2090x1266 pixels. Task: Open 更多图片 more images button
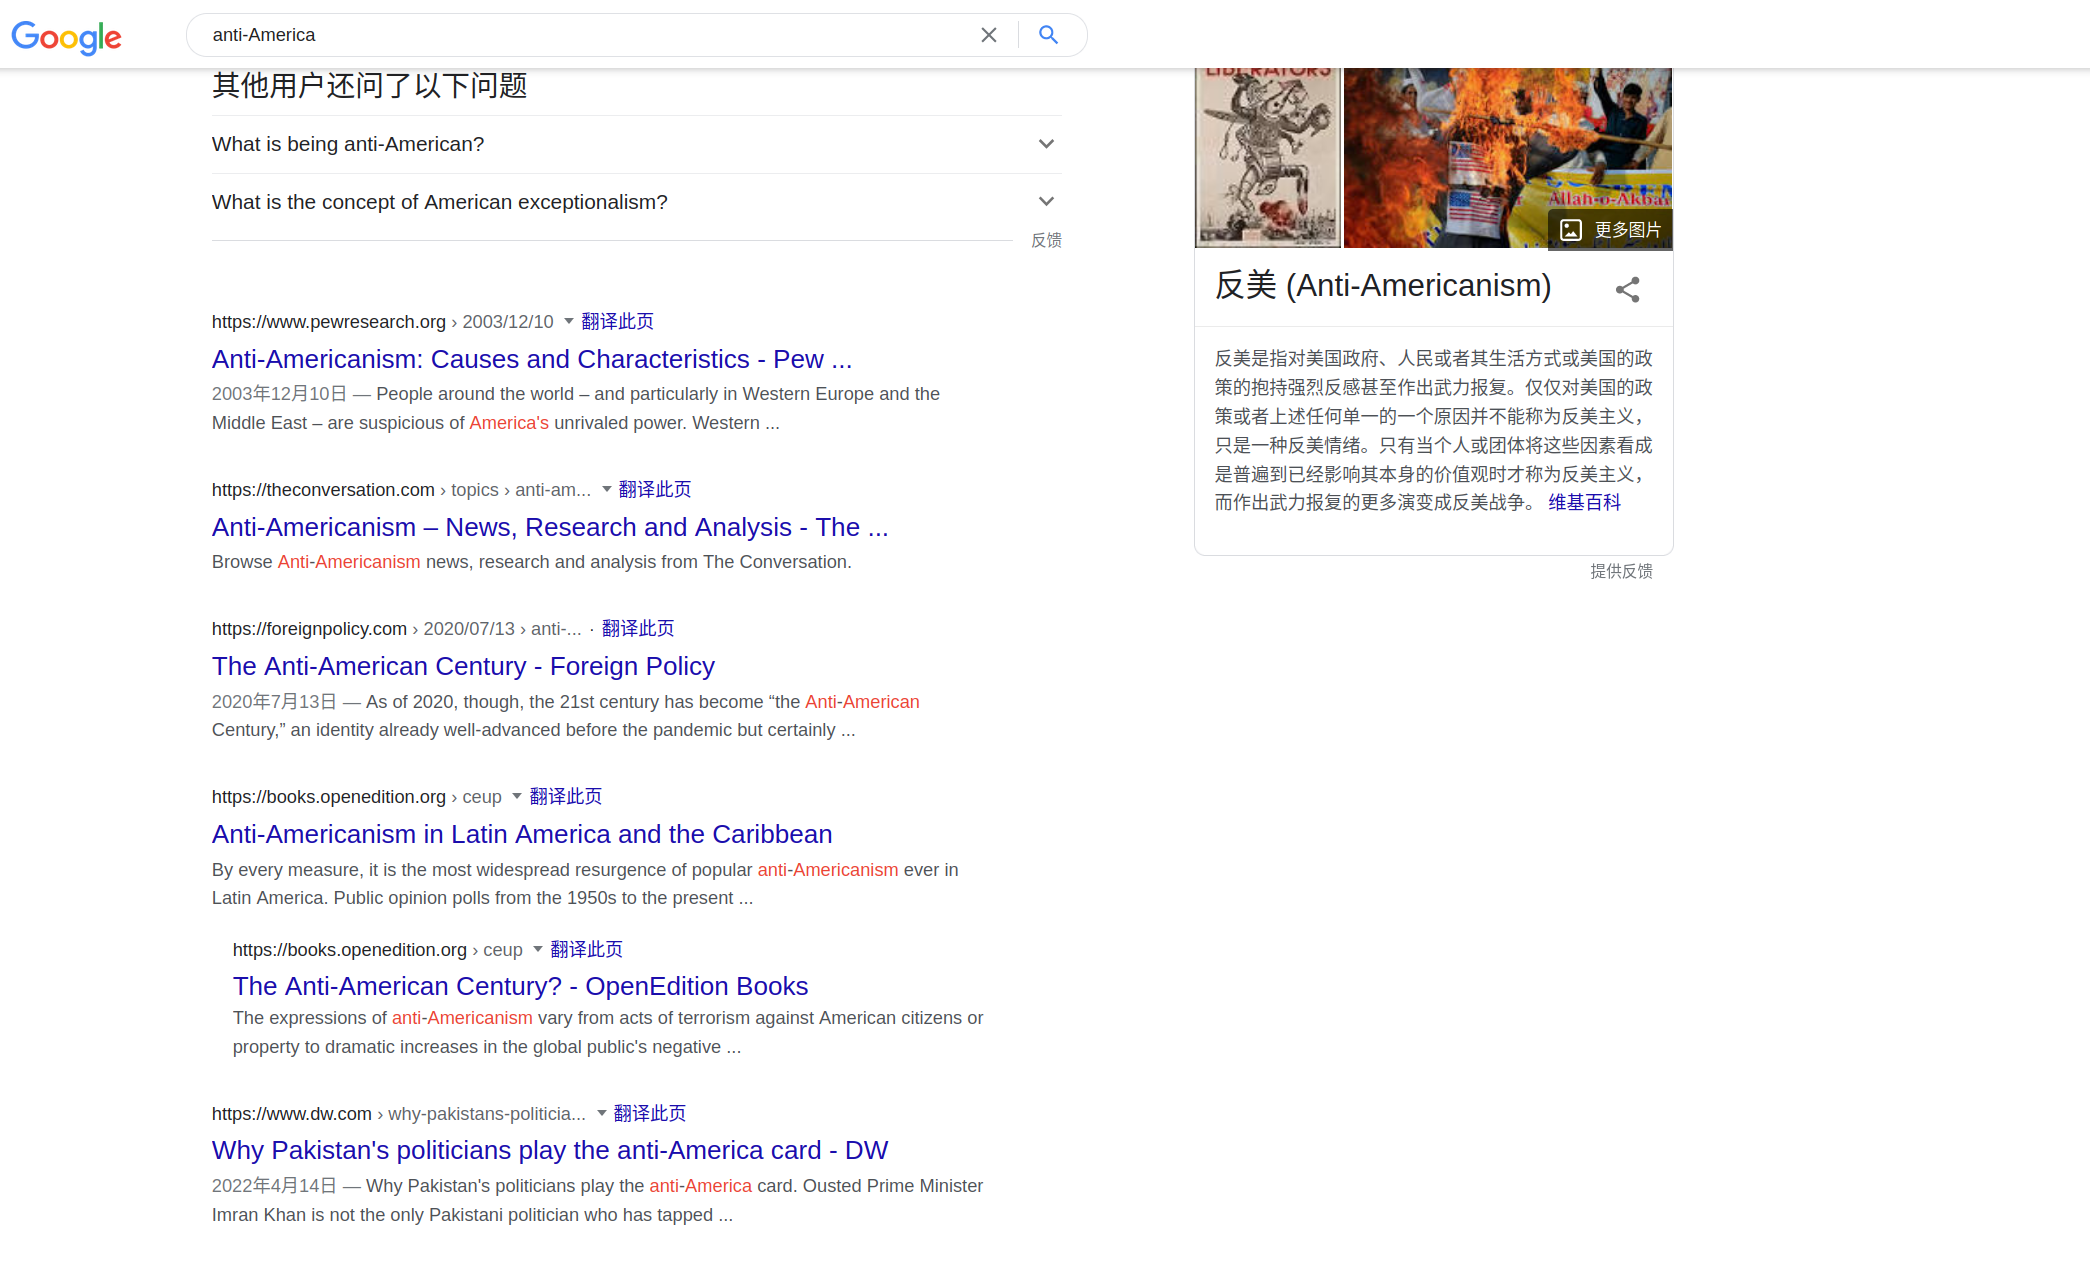point(1610,230)
